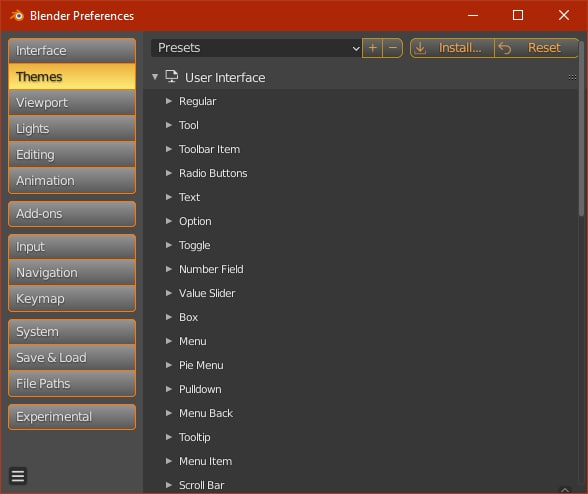
Task: Expand the Tool subsection
Action: [169, 125]
